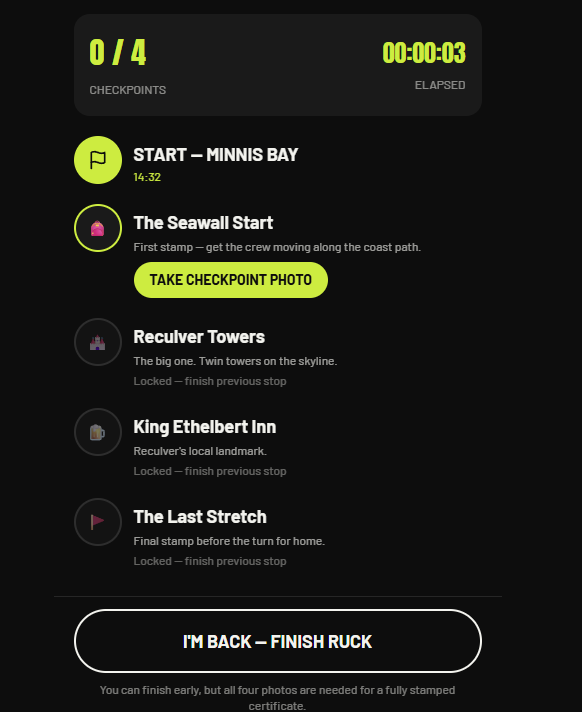The height and width of the screenshot is (712, 582).
Task: Click the beer mug icon for King Ethelbert Inn
Action: pyautogui.click(x=98, y=432)
